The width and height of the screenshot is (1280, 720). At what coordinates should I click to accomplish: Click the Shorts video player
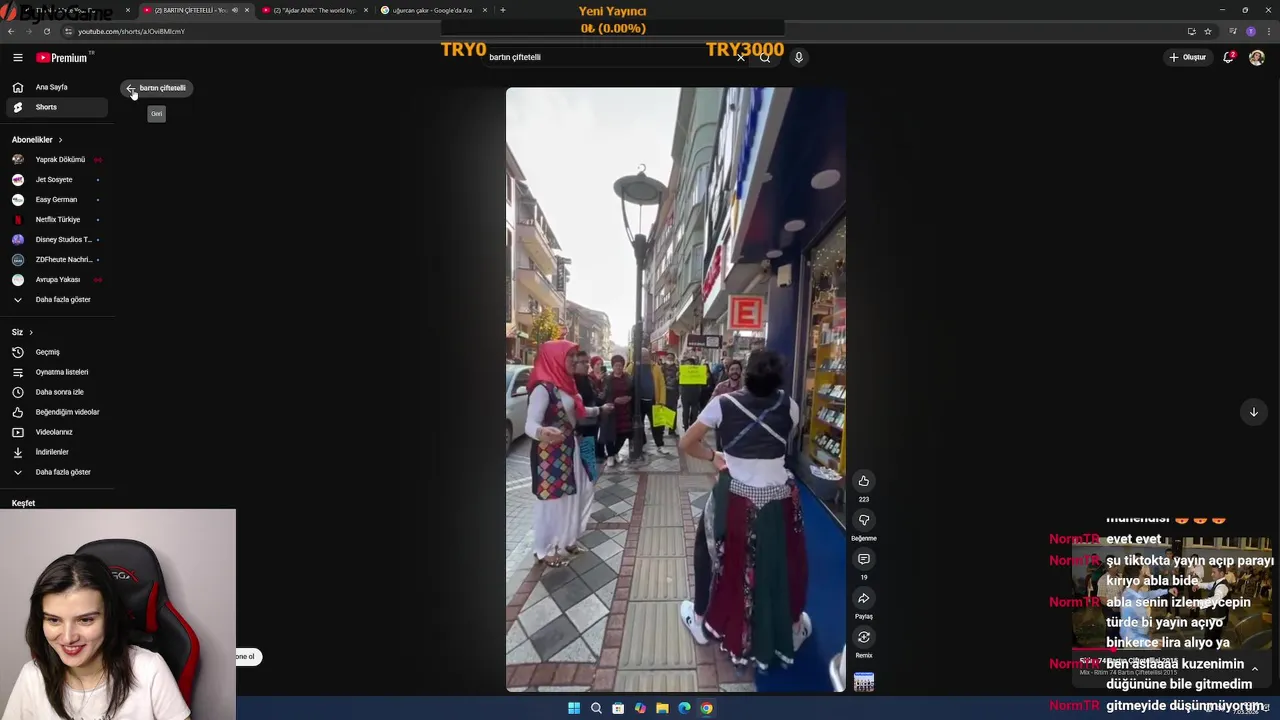(675, 390)
